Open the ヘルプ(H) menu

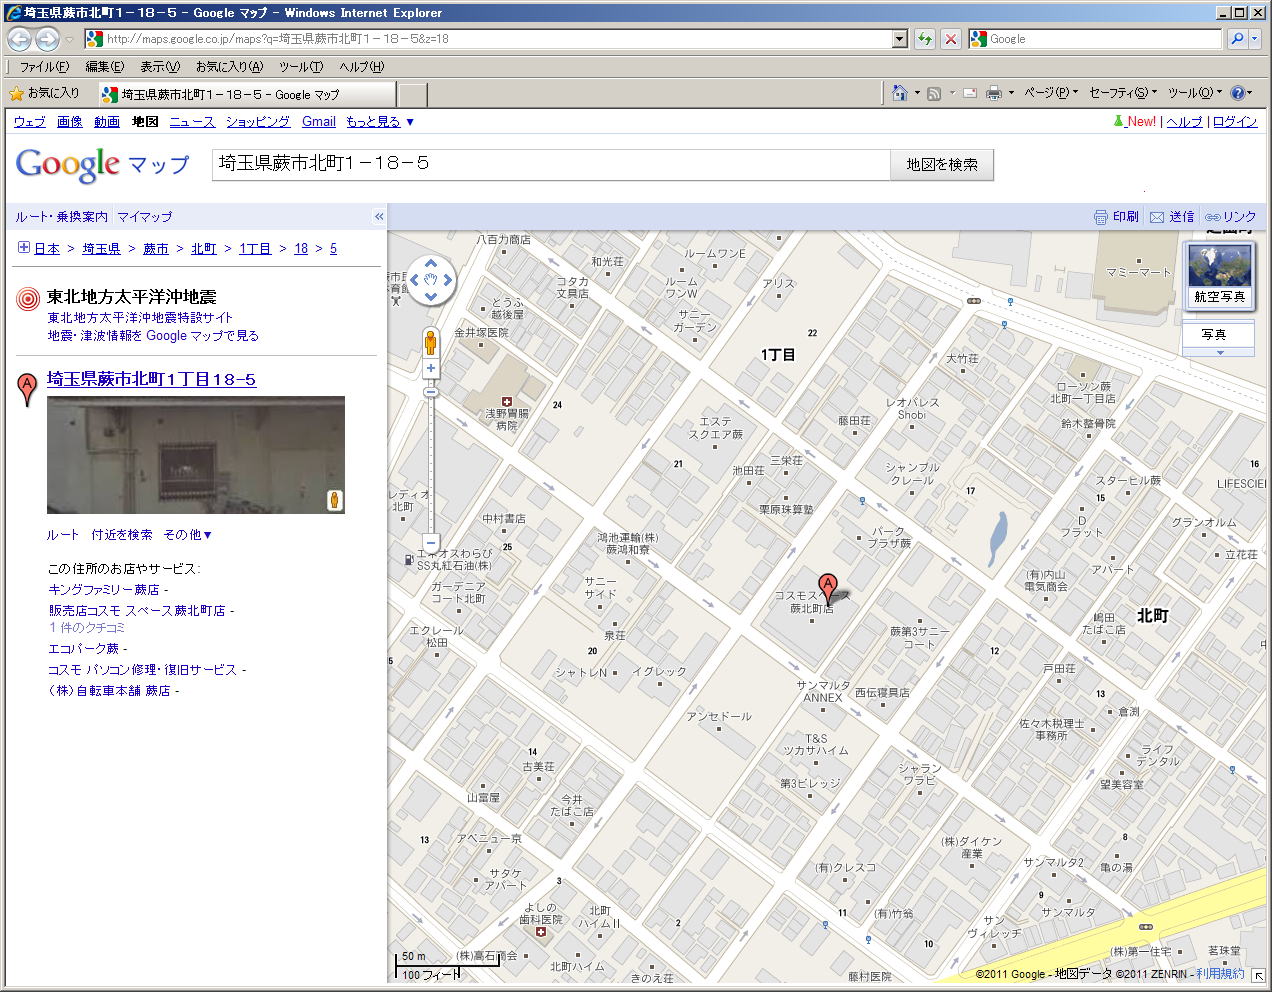click(x=361, y=67)
